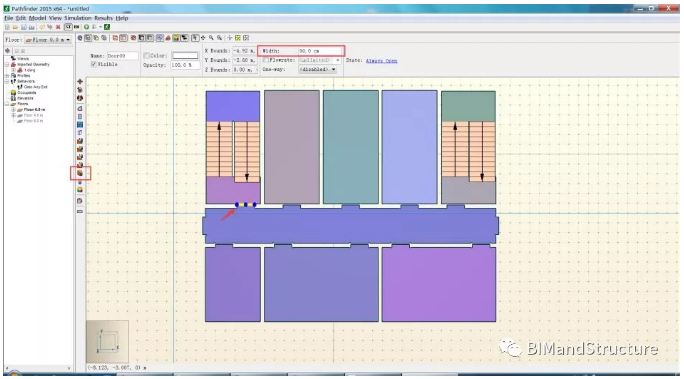Open the File menu
Image resolution: width=684 pixels, height=379 pixels.
point(9,18)
